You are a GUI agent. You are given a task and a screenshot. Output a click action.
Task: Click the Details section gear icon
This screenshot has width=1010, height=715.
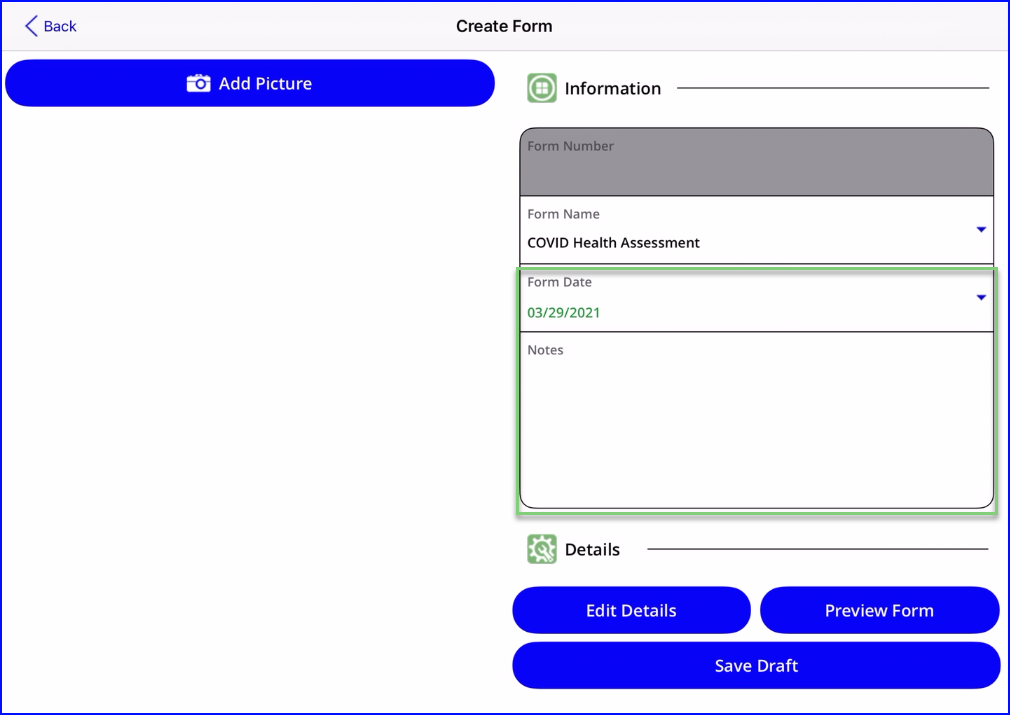[542, 549]
